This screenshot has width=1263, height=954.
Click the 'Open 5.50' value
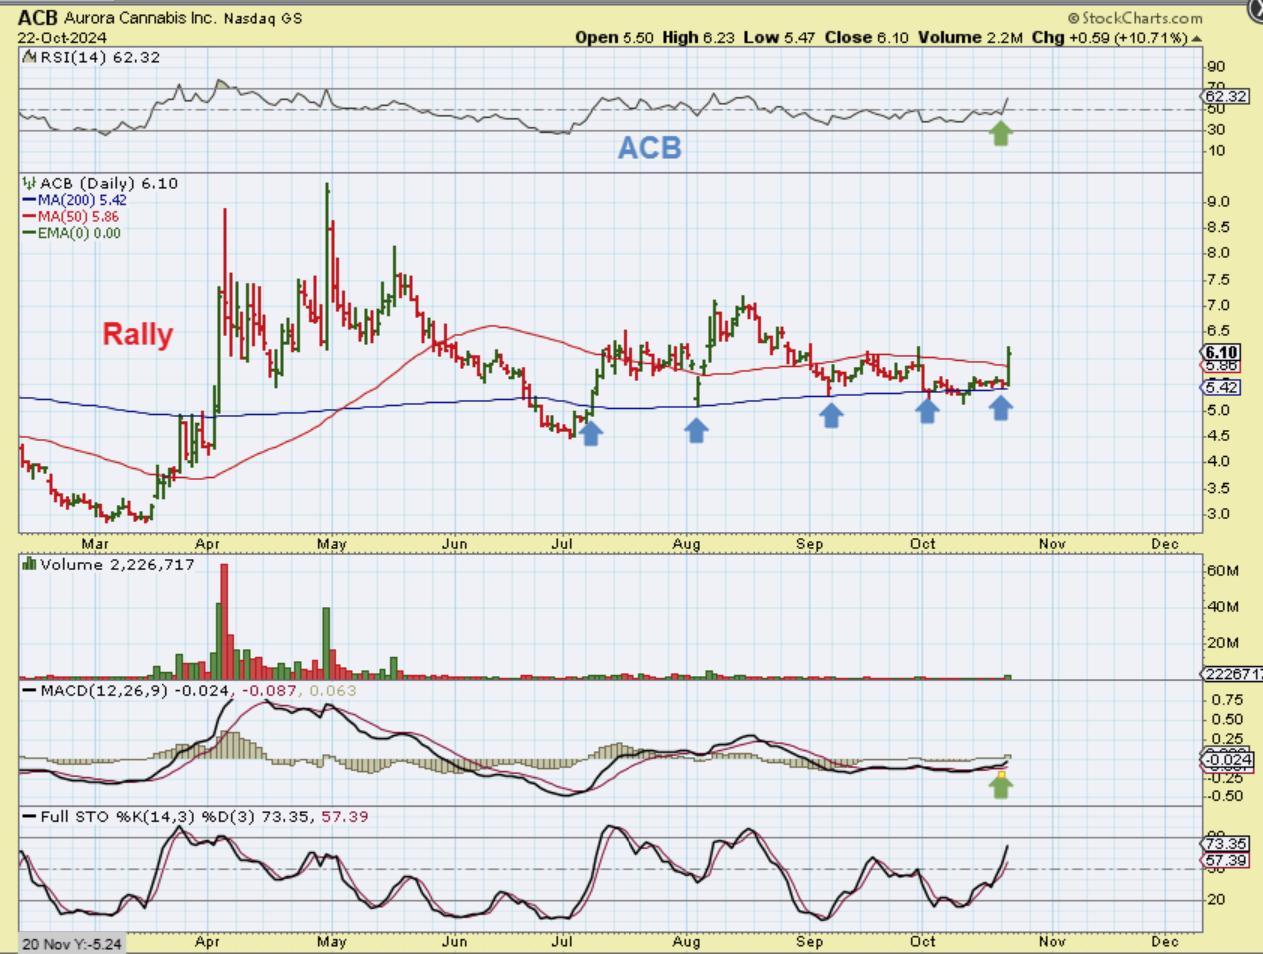pos(614,38)
